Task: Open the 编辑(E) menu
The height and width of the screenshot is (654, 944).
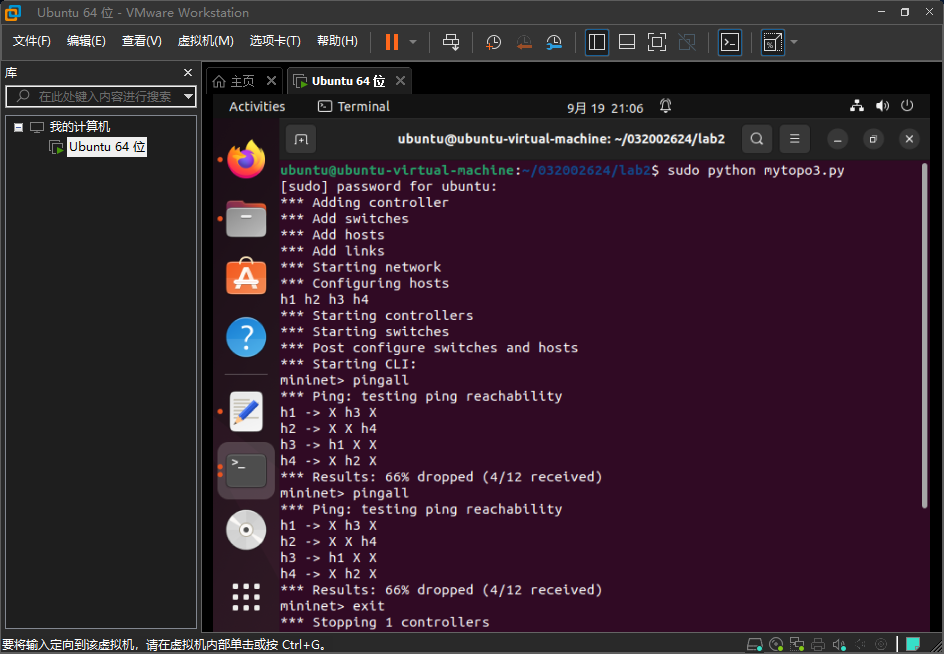Action: pyautogui.click(x=86, y=40)
